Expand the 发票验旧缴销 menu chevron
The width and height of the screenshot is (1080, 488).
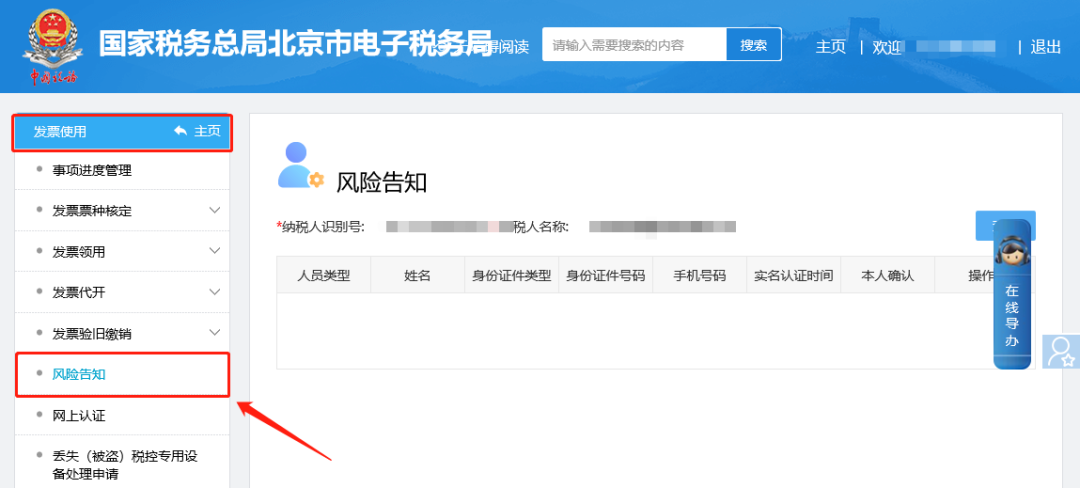pos(215,333)
